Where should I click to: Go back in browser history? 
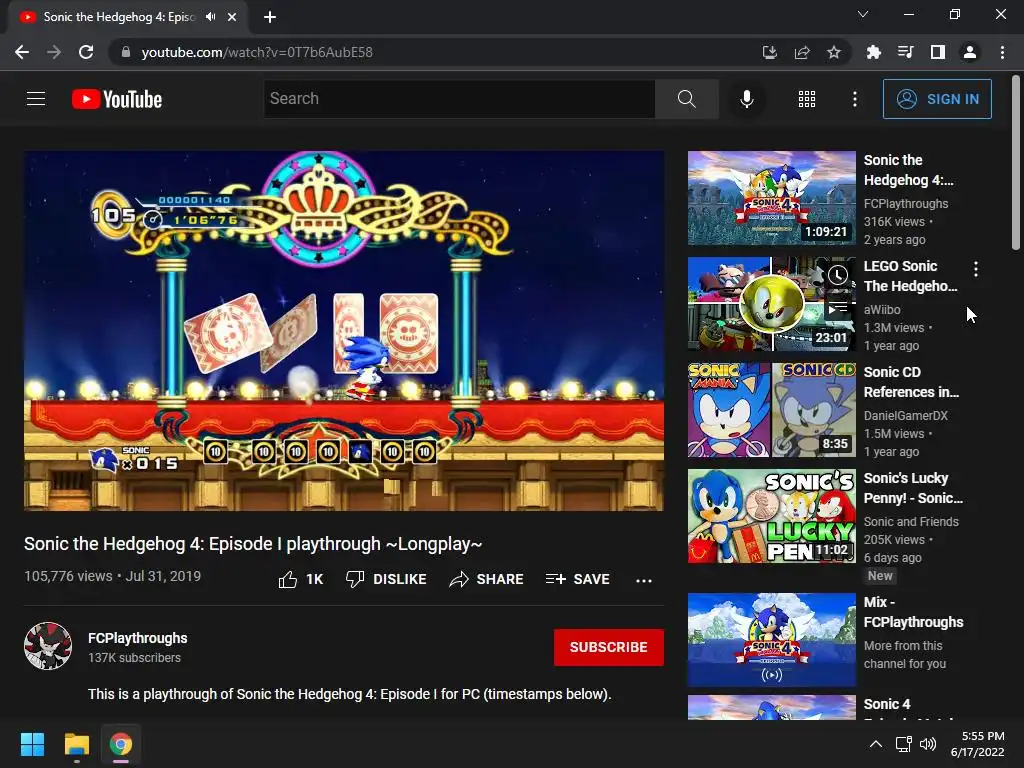(x=22, y=52)
